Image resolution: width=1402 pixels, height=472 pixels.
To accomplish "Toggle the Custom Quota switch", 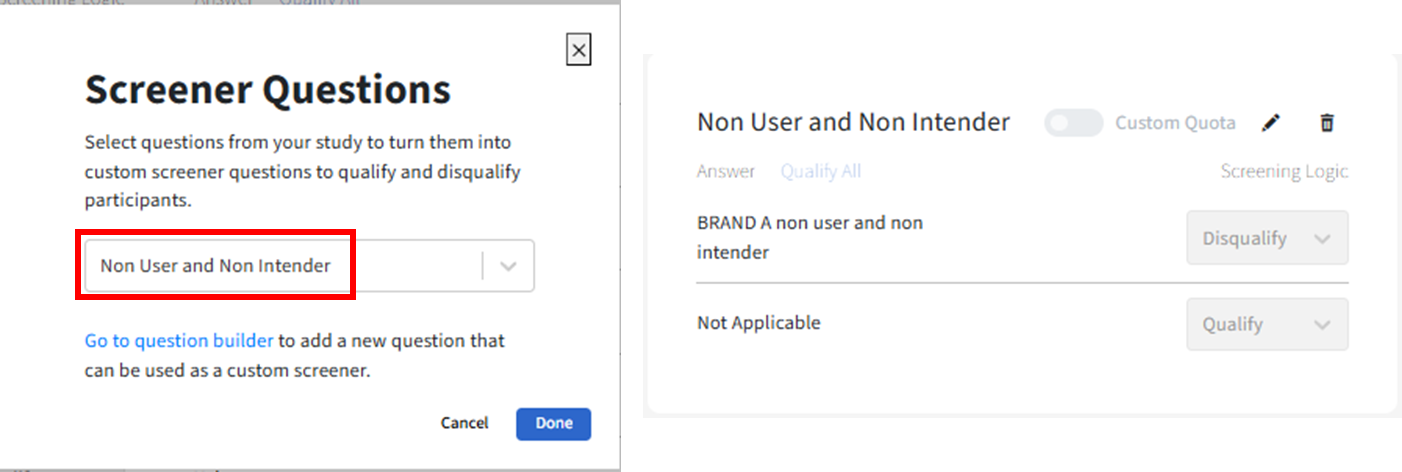I will click(x=1073, y=123).
